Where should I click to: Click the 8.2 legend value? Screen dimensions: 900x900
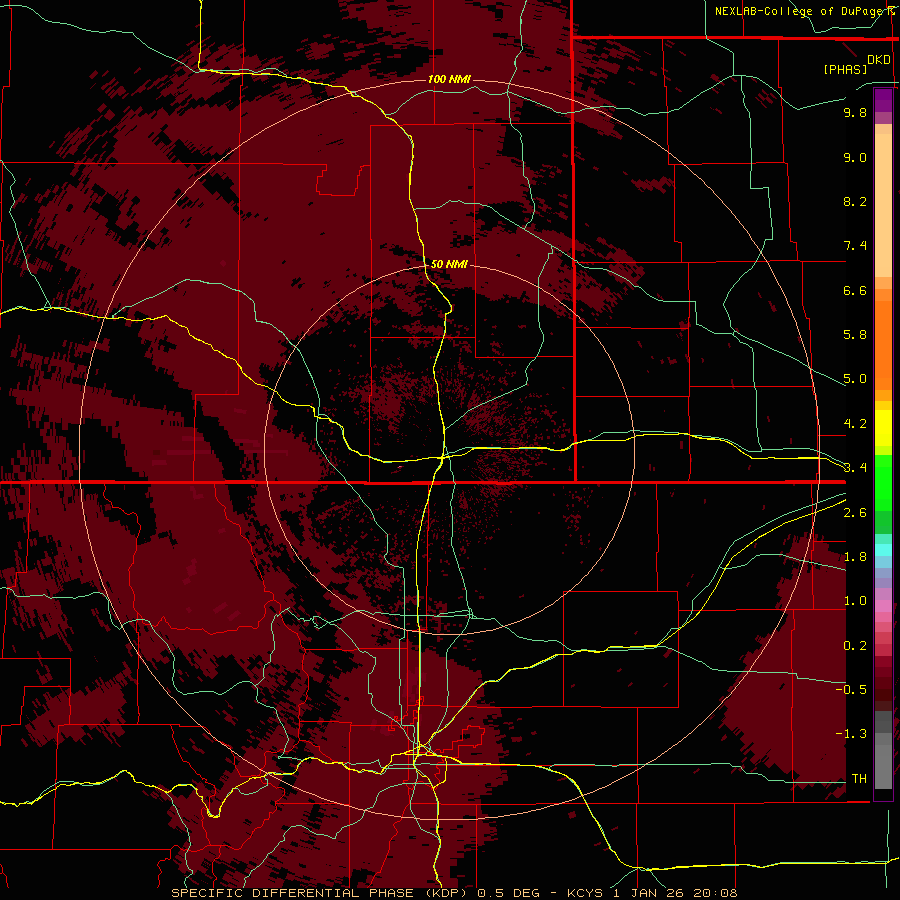point(855,201)
